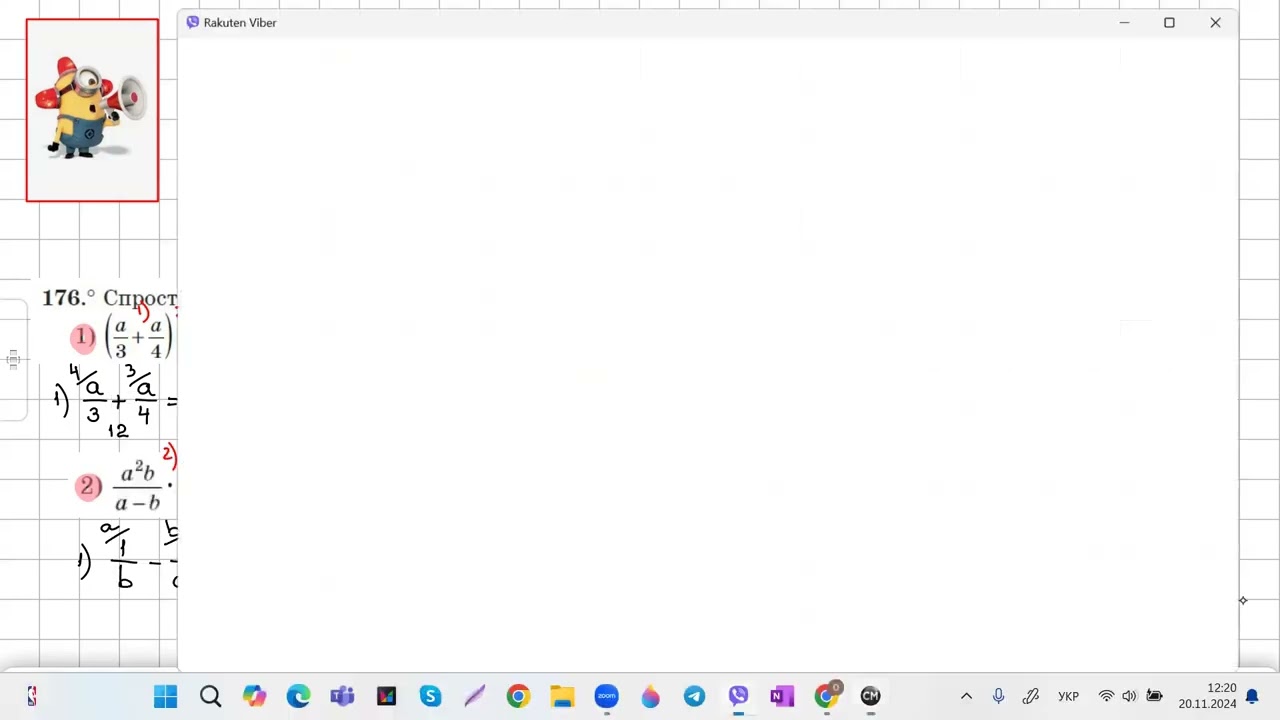Open the CM app on the taskbar
Viewport: 1280px width, 720px height.
point(870,696)
